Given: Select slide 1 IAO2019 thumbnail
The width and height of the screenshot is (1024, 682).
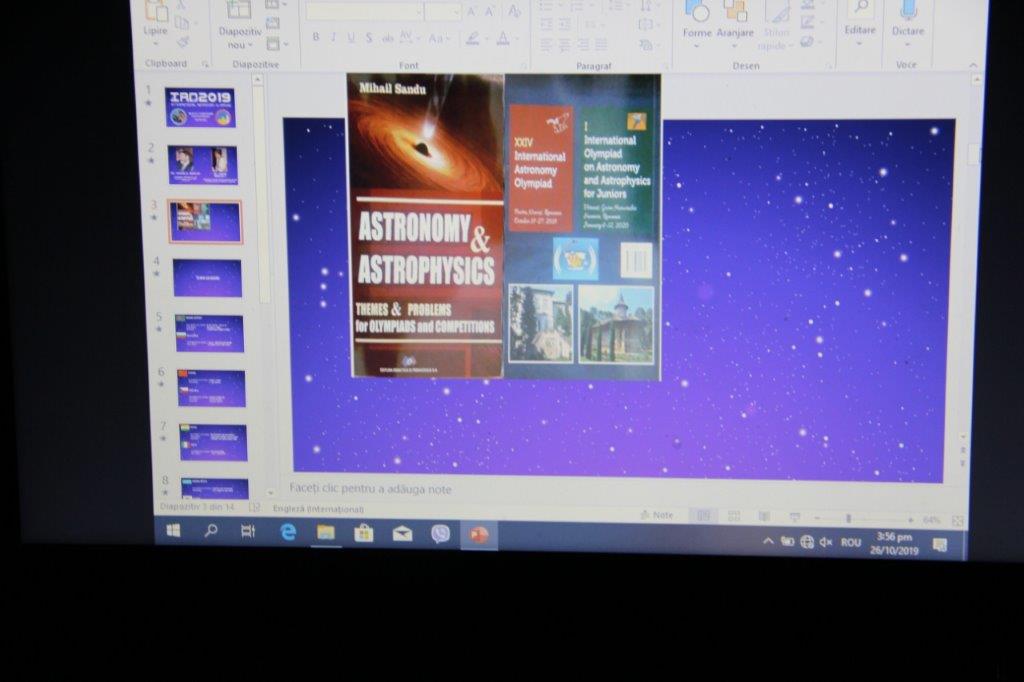Looking at the screenshot, I should (x=200, y=108).
